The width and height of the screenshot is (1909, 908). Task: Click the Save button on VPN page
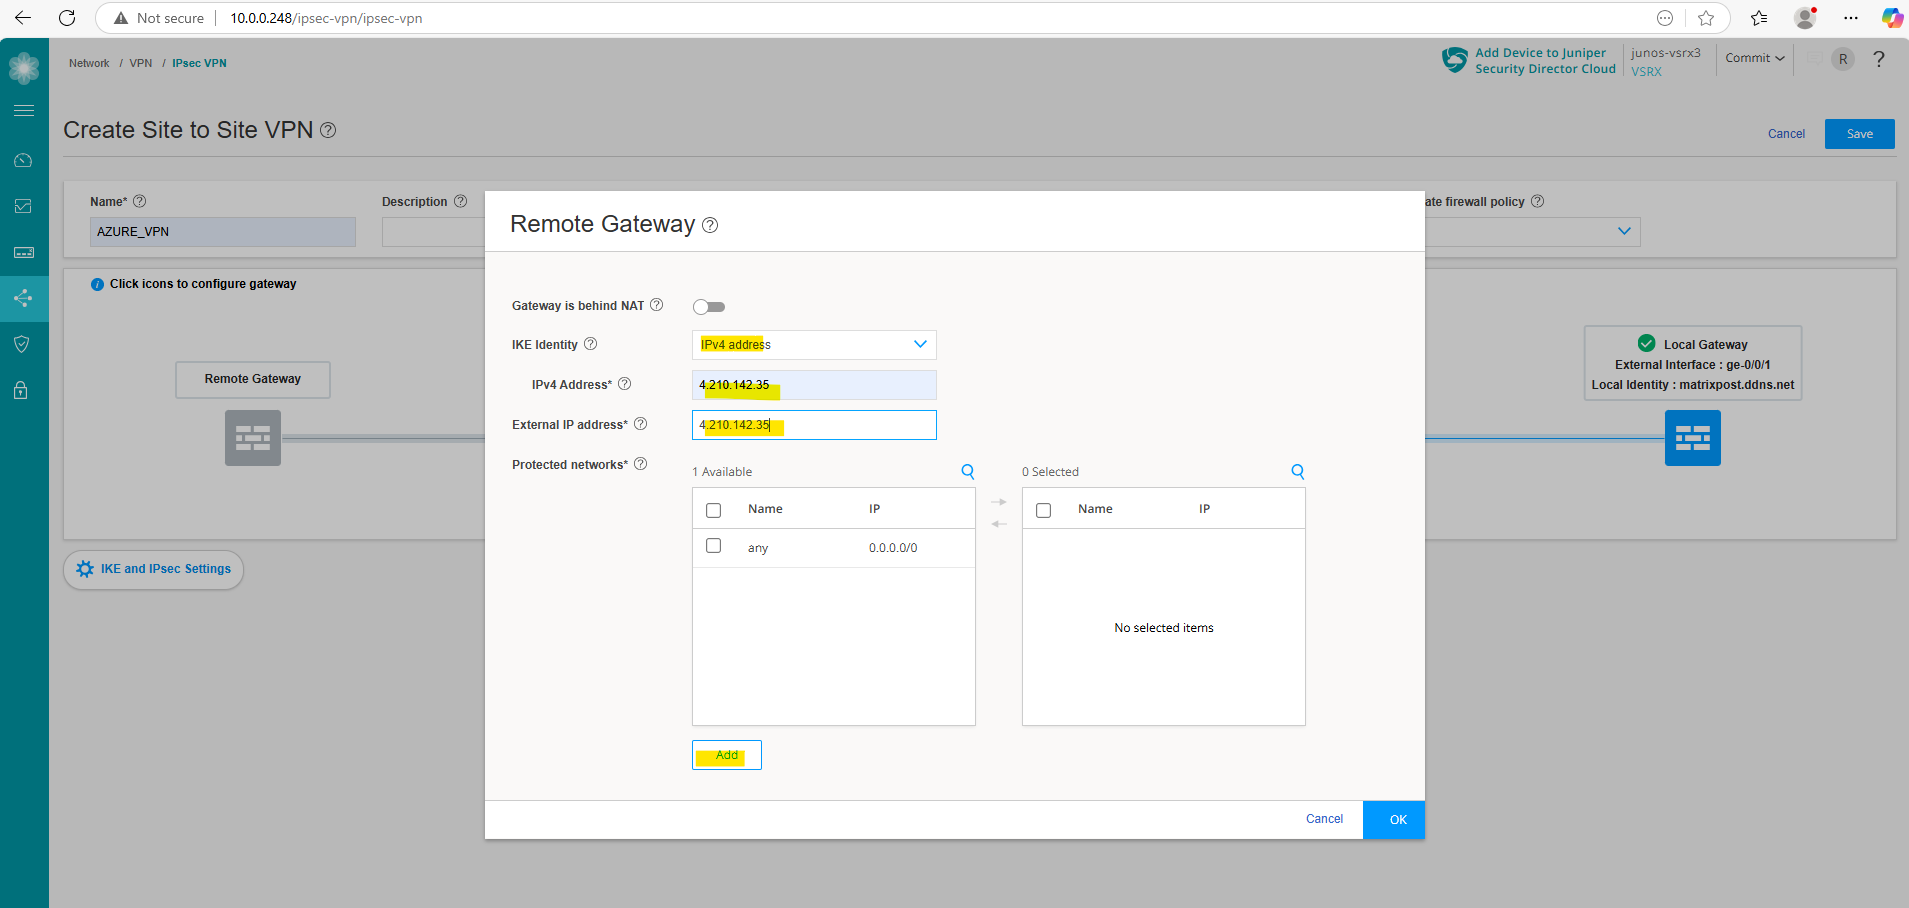(x=1860, y=134)
